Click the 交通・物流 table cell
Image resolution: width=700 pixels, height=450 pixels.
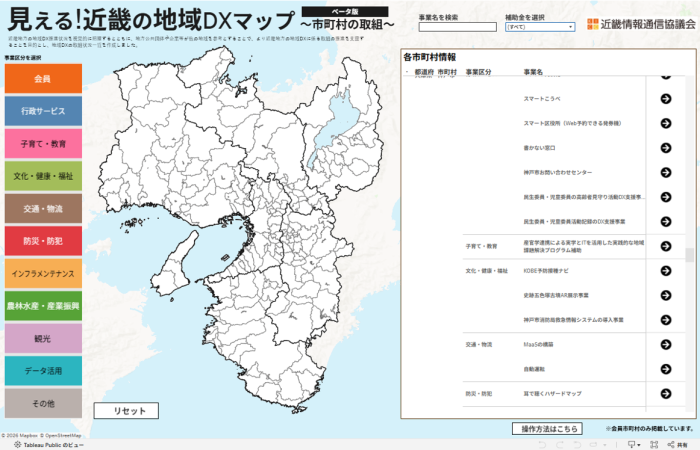click(479, 344)
